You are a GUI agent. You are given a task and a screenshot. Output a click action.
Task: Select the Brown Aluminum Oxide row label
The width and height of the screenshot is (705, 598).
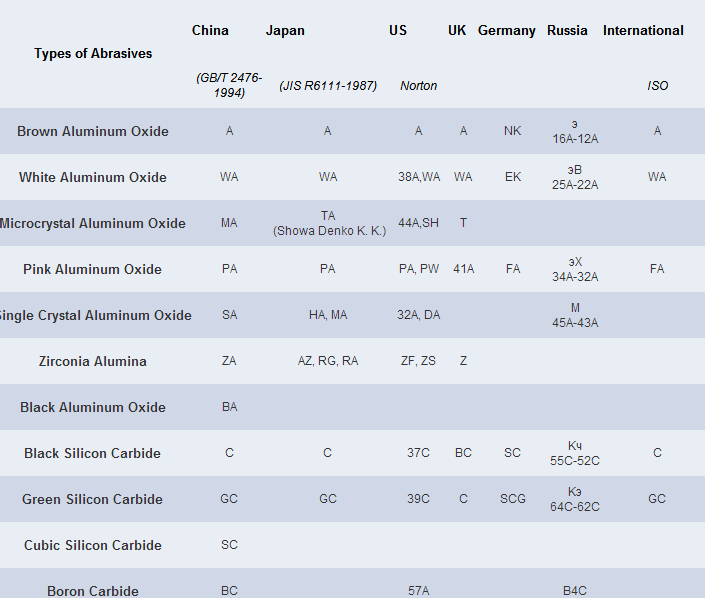click(x=93, y=131)
